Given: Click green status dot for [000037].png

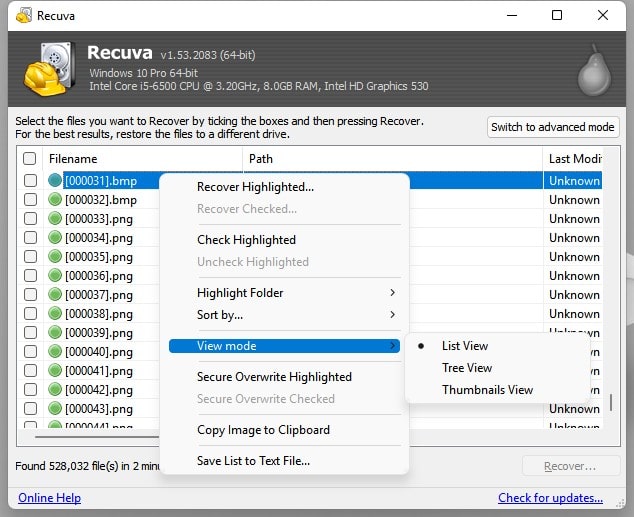Looking at the screenshot, I should (55, 294).
